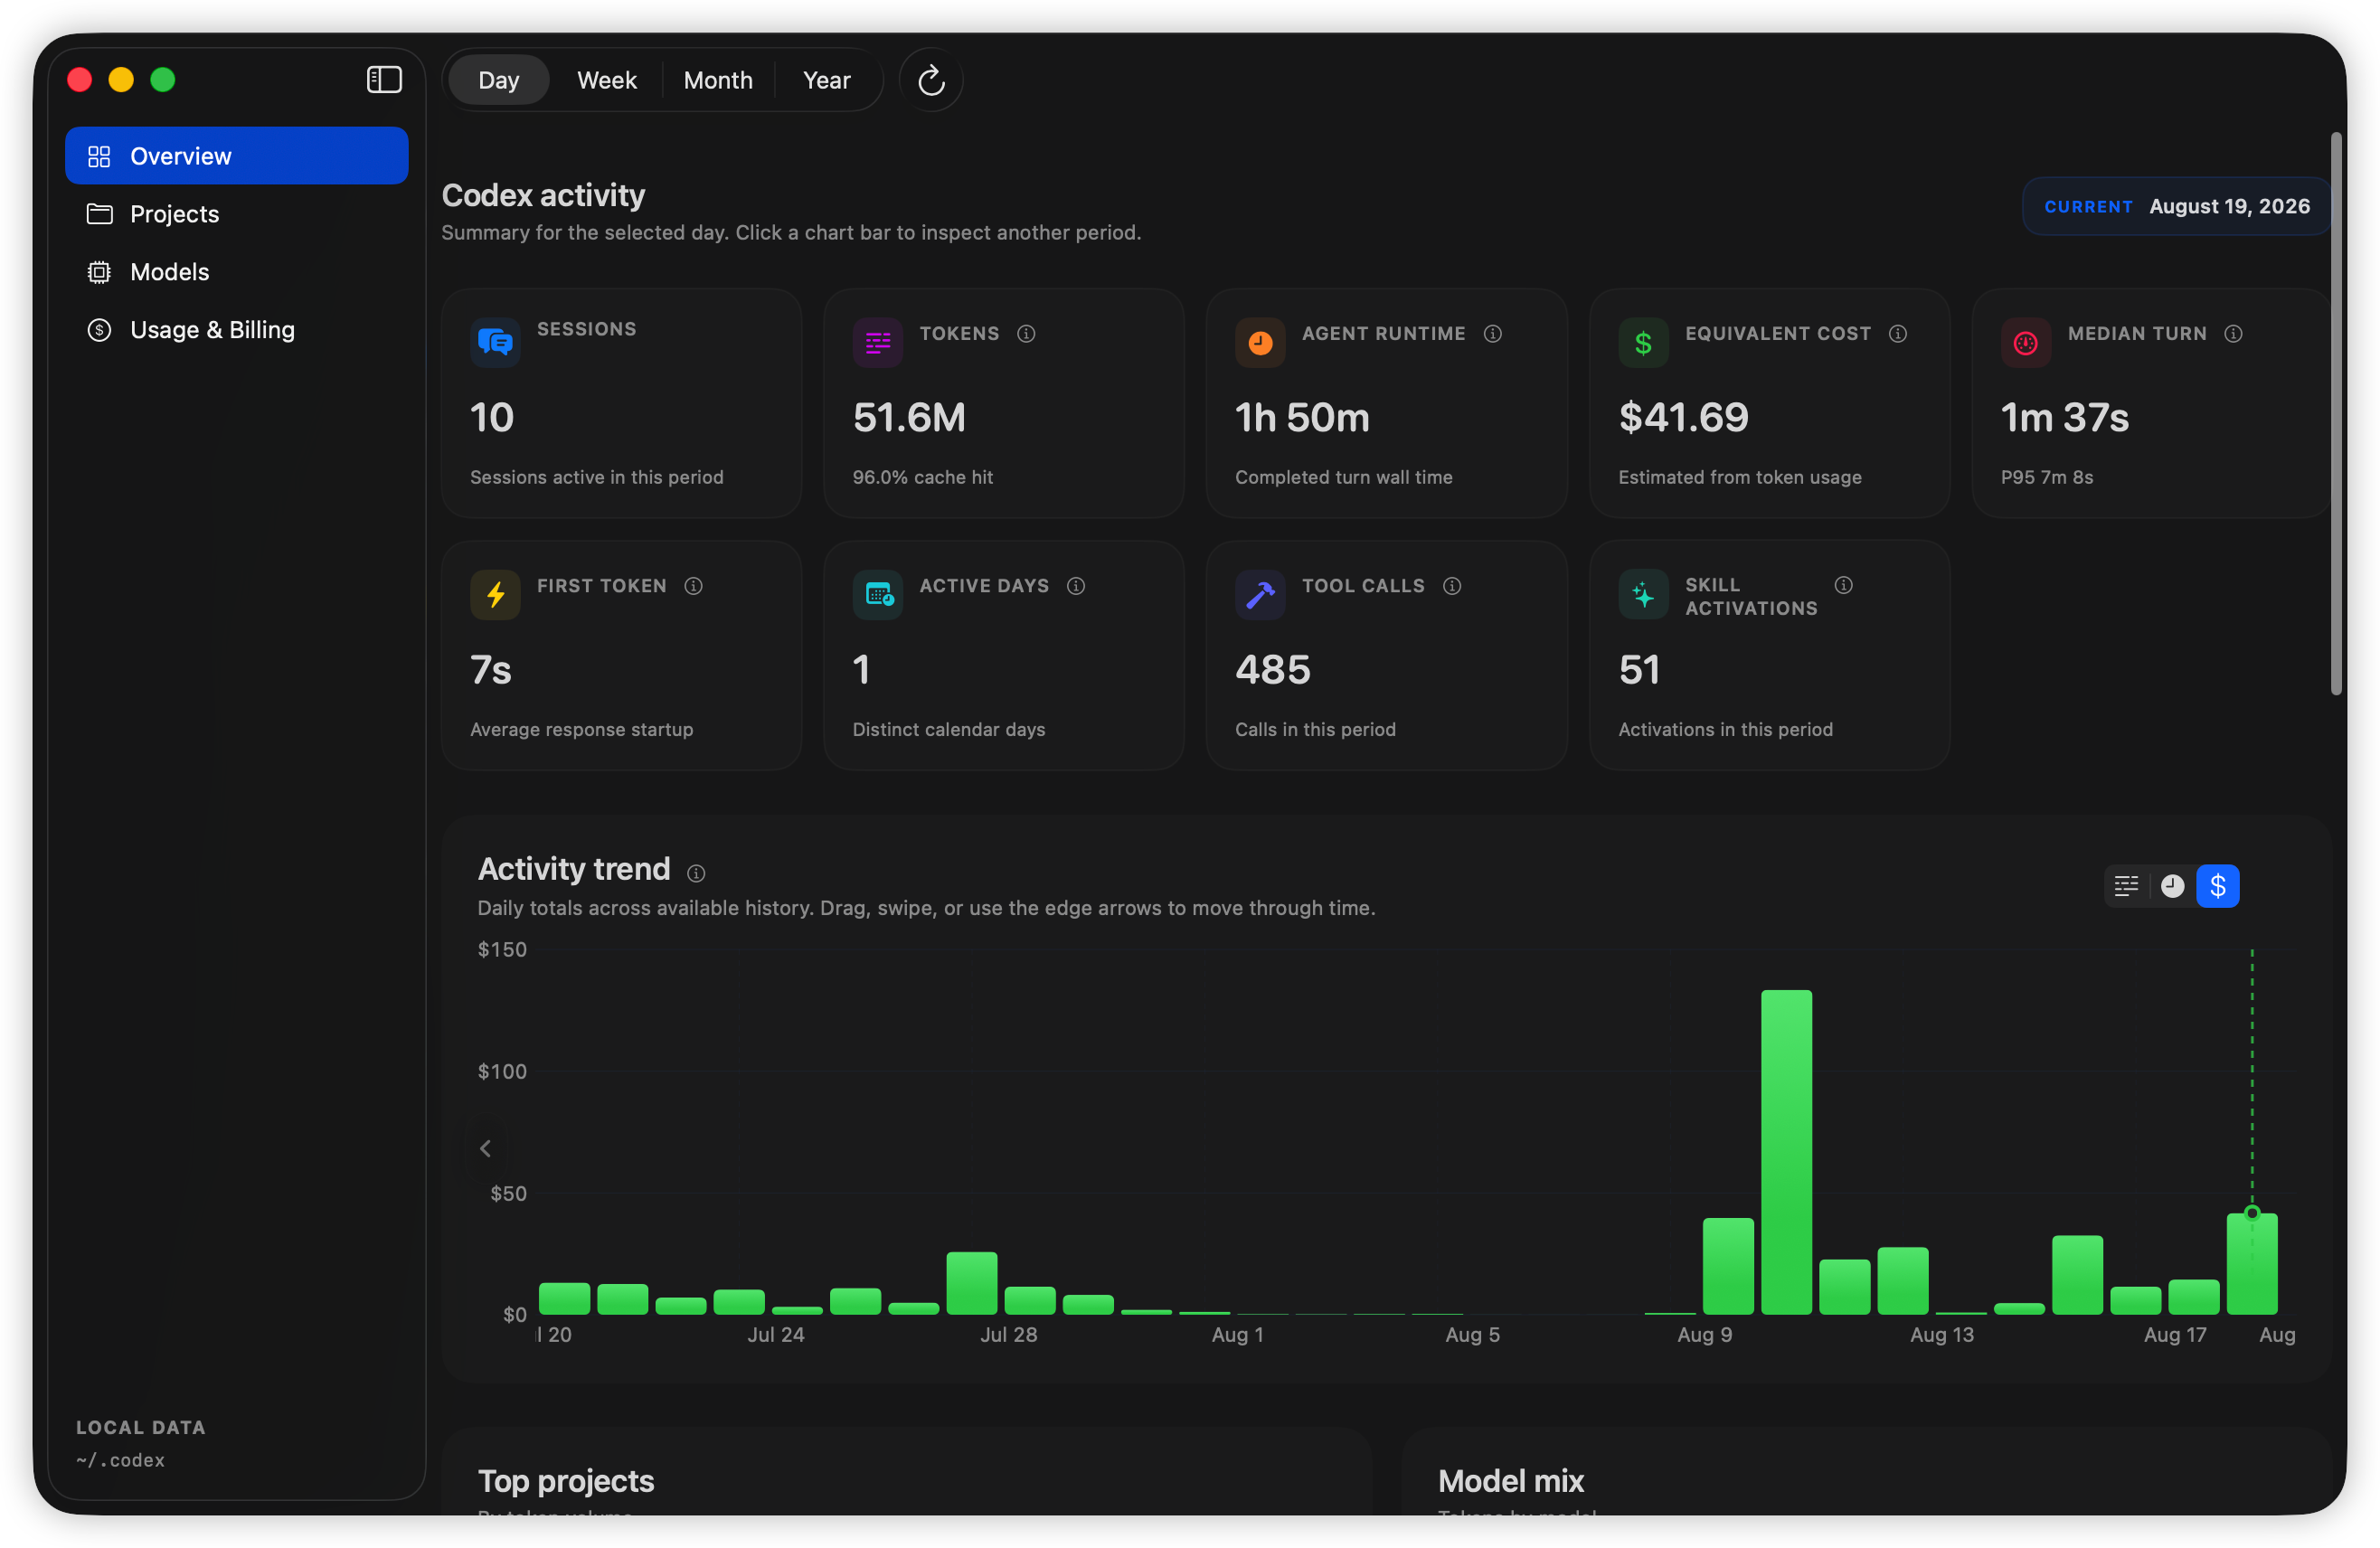Screen dimensions: 2380x1548
Task: Click the refresh data button
Action: (931, 80)
